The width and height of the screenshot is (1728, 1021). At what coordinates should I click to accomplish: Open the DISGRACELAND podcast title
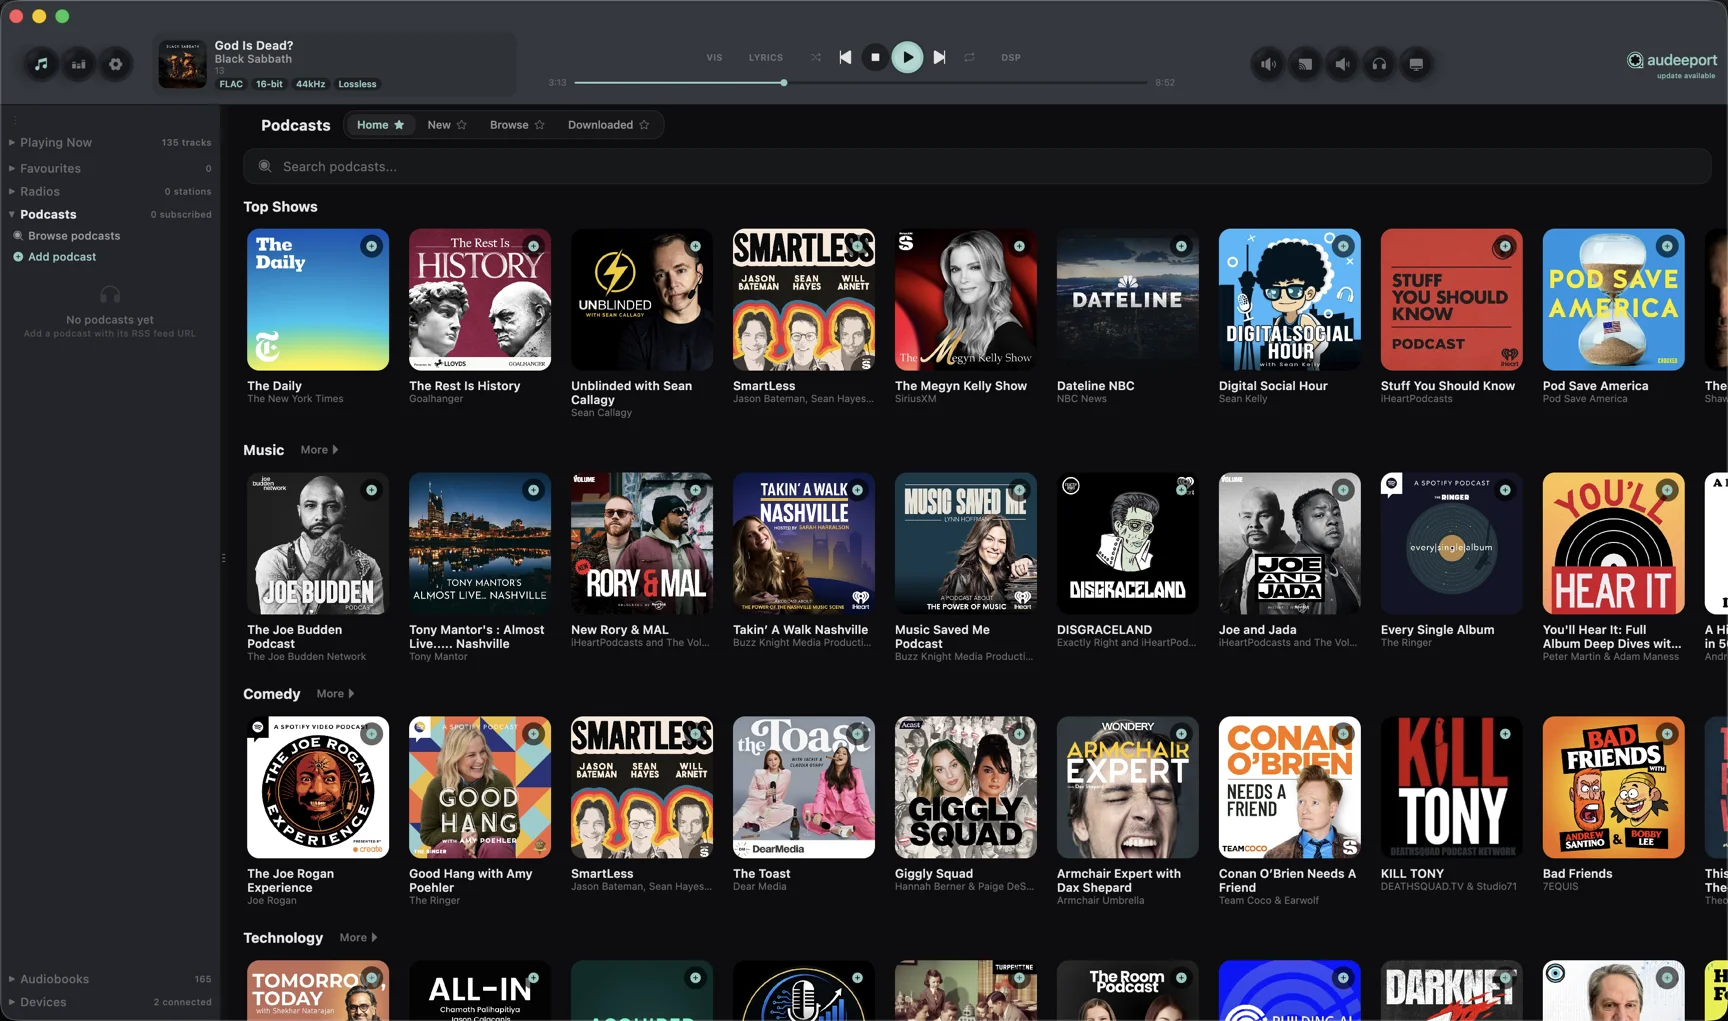point(1104,630)
